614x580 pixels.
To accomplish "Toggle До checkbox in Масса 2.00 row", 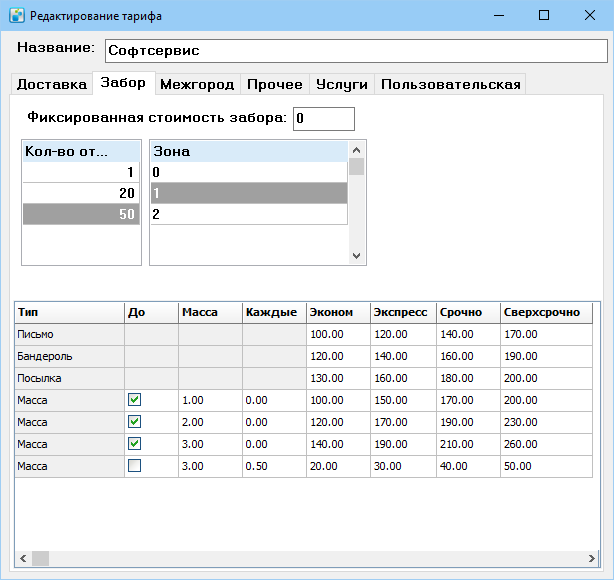I will (x=134, y=422).
